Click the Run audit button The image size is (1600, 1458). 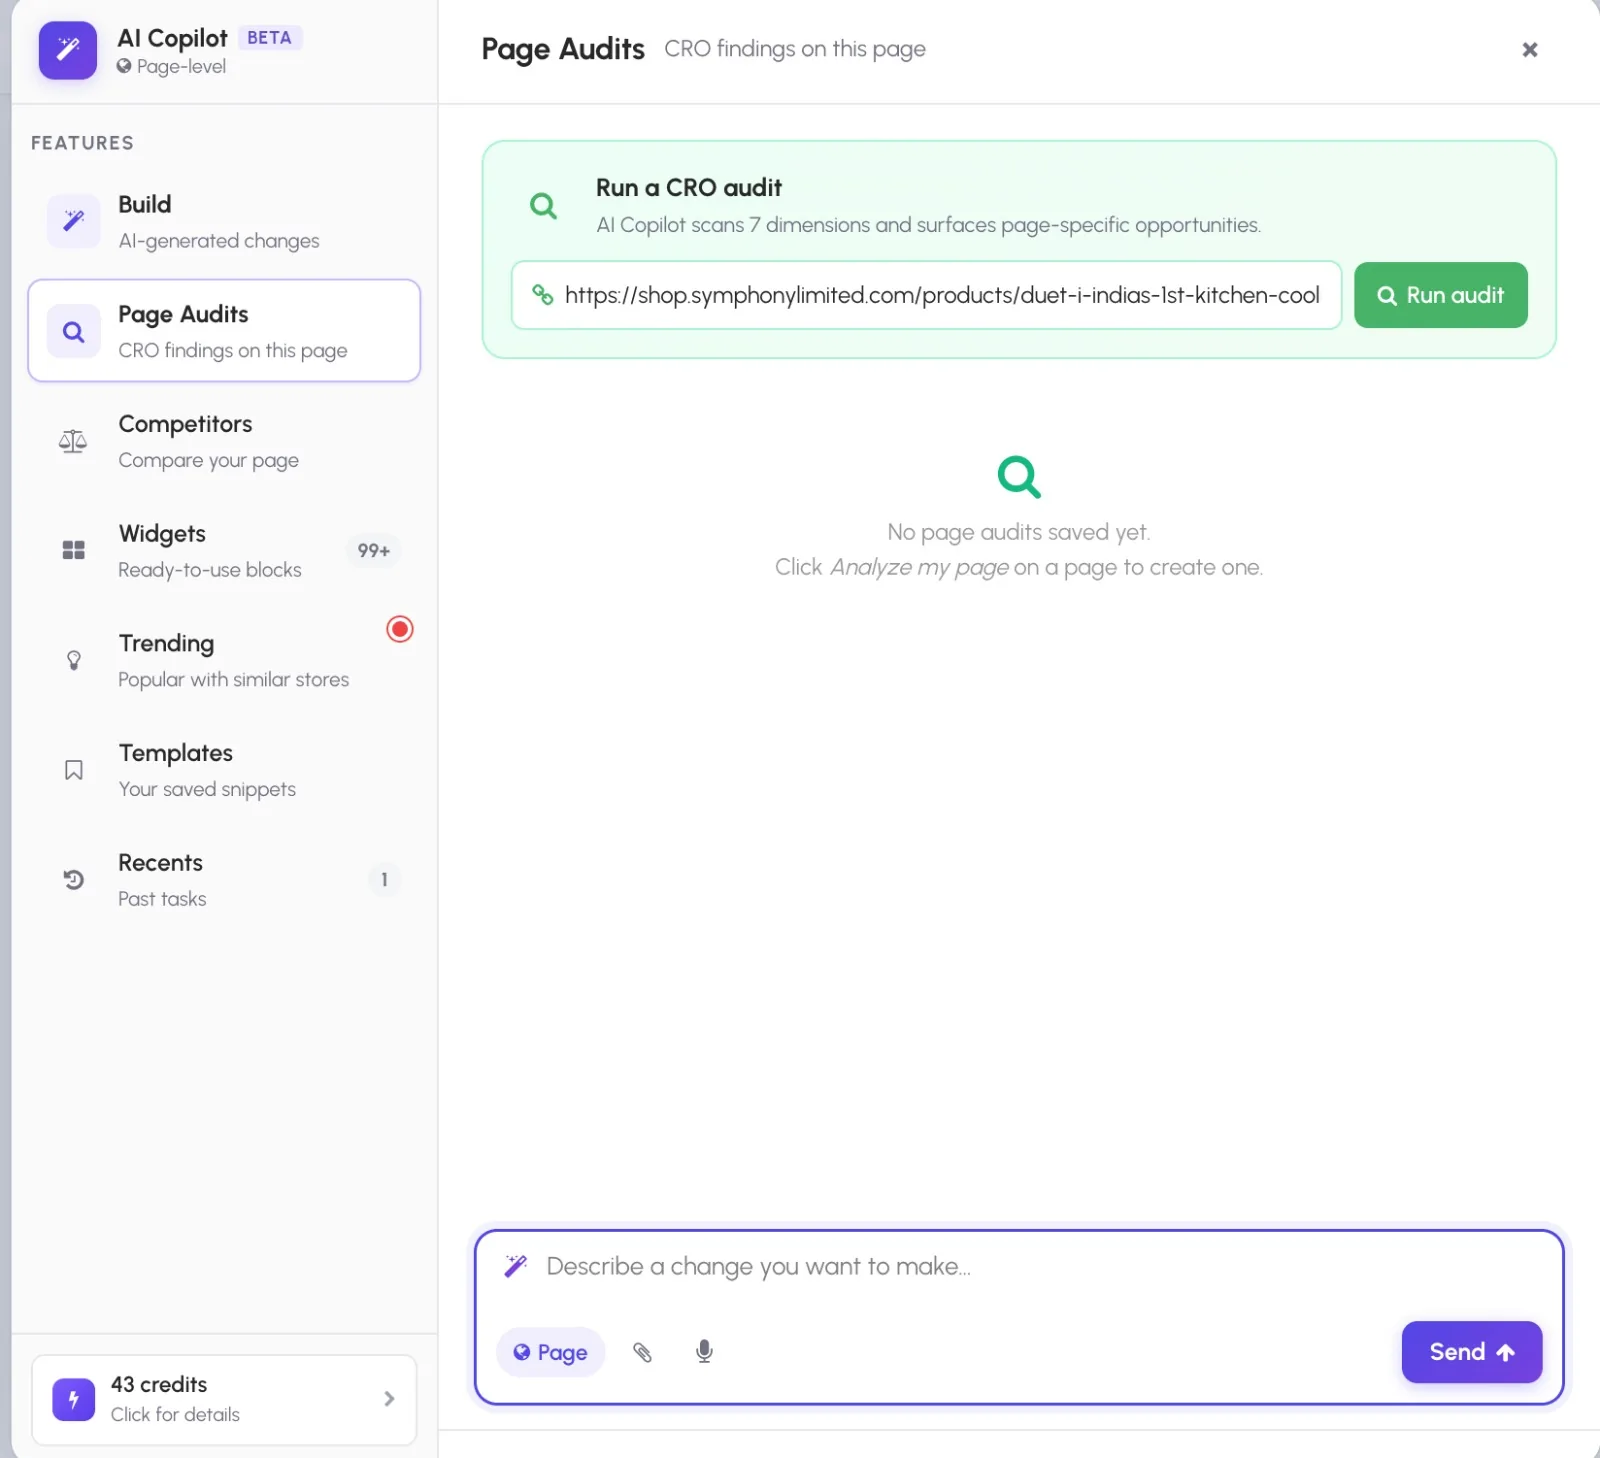click(1441, 295)
